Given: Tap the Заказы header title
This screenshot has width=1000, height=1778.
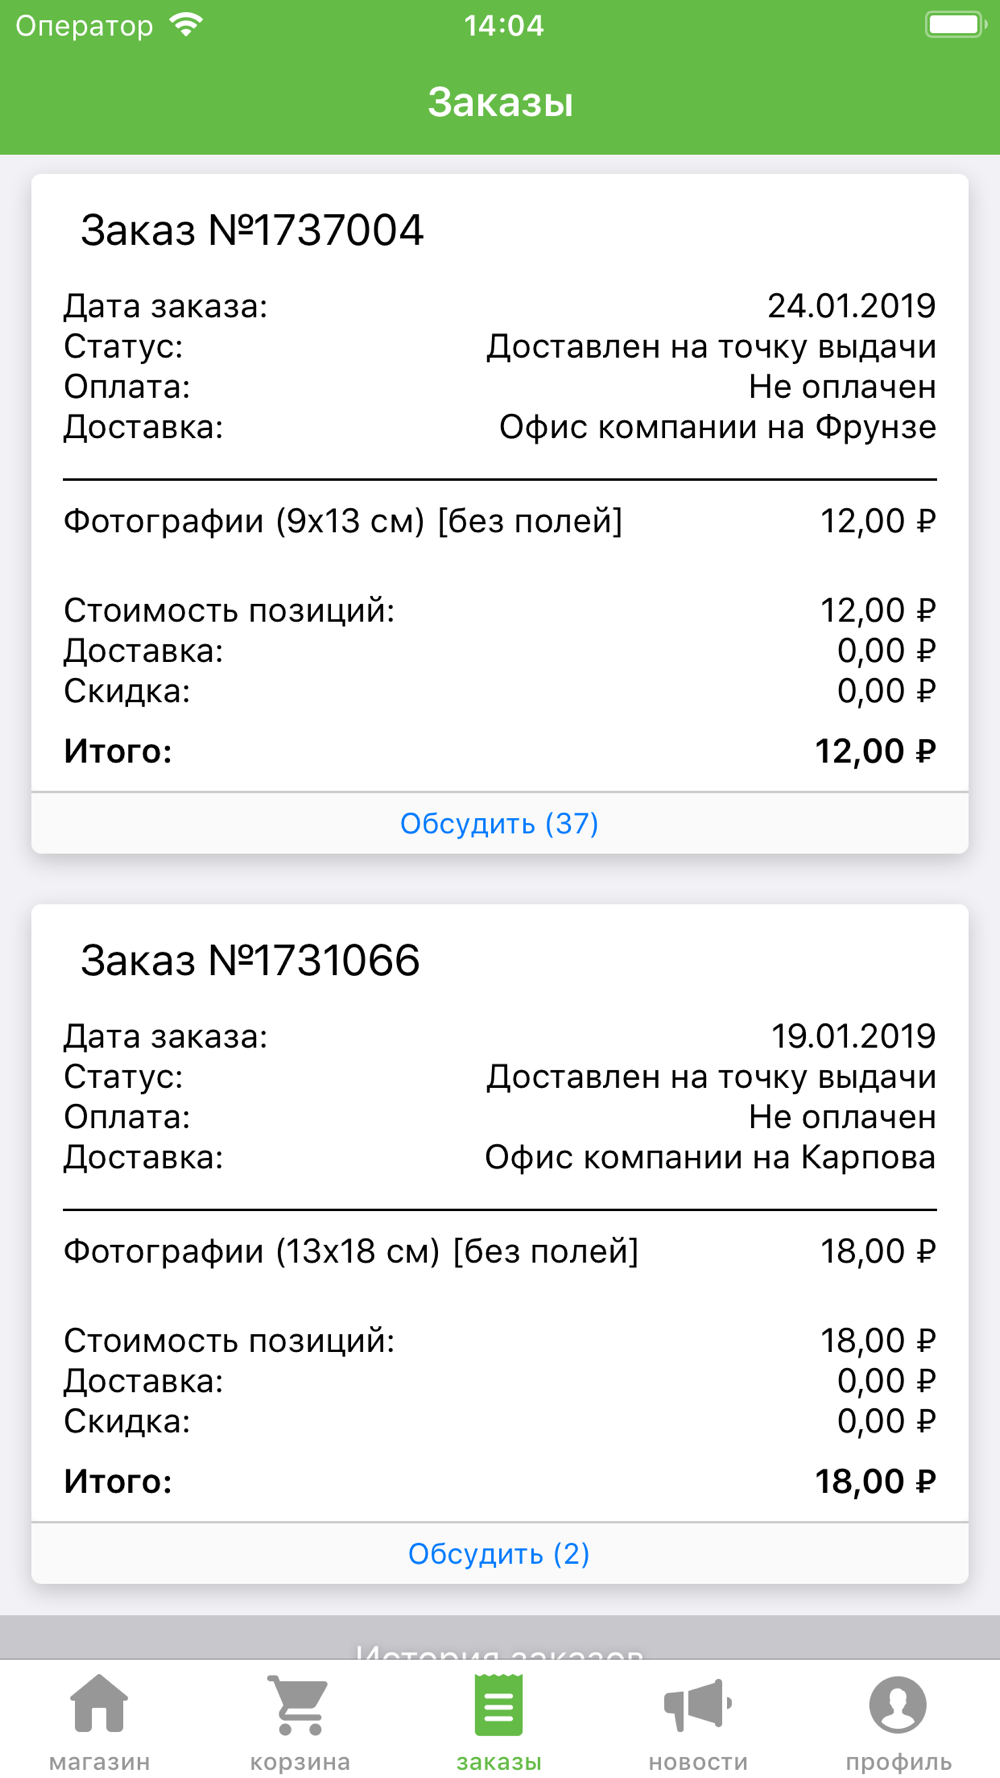Looking at the screenshot, I should click(x=500, y=102).
